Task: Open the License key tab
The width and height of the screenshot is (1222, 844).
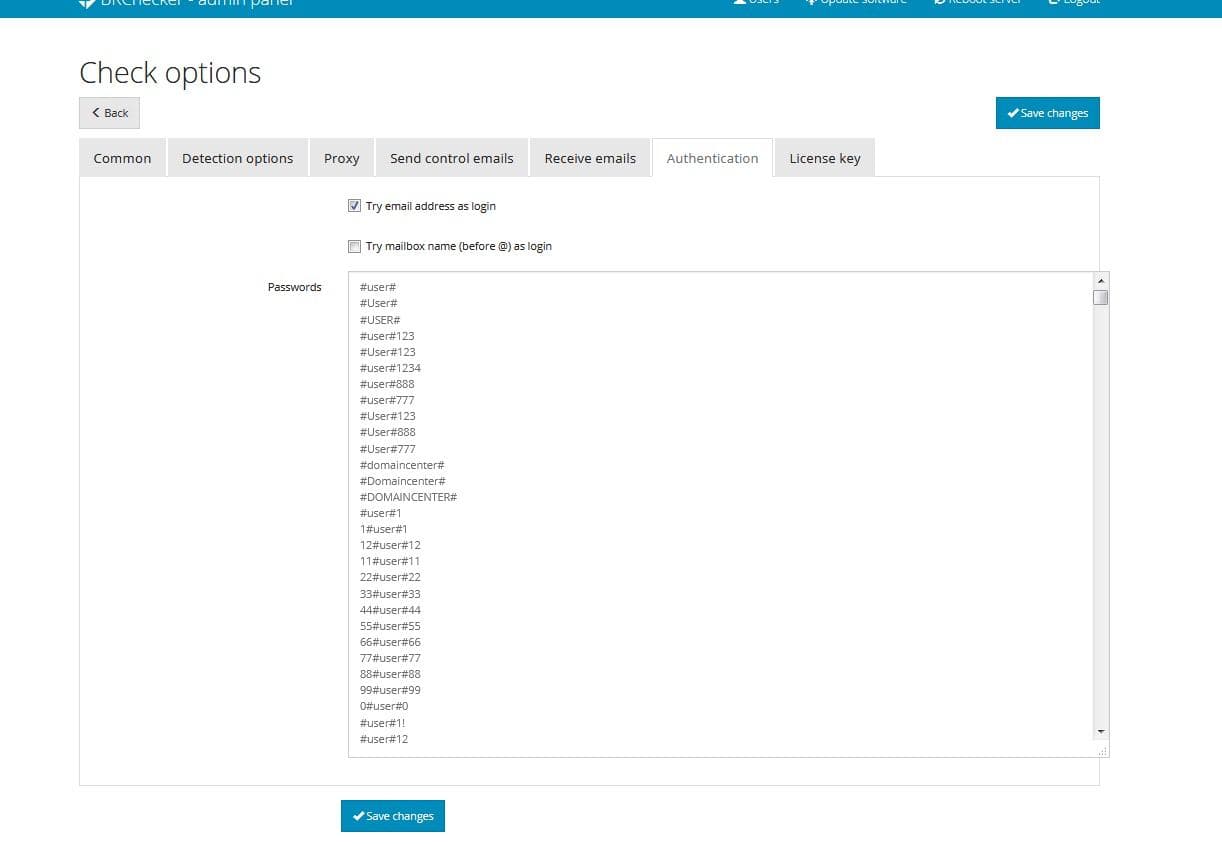Action: pyautogui.click(x=824, y=158)
